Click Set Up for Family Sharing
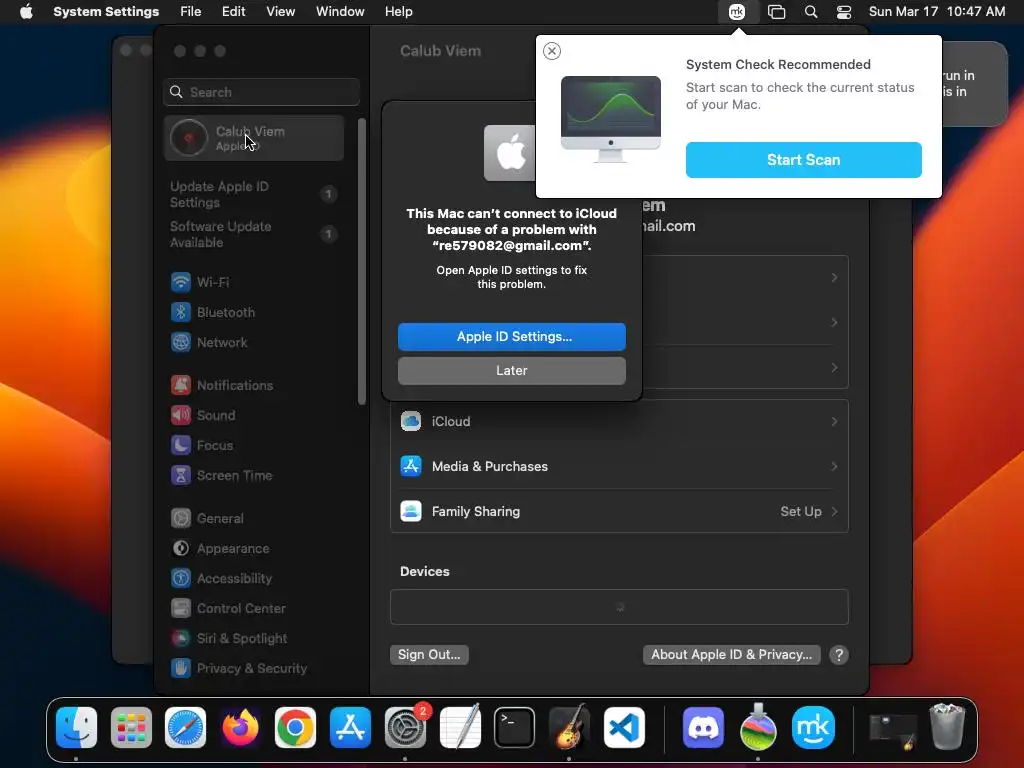Screen dimensions: 1024x768 (x=801, y=511)
